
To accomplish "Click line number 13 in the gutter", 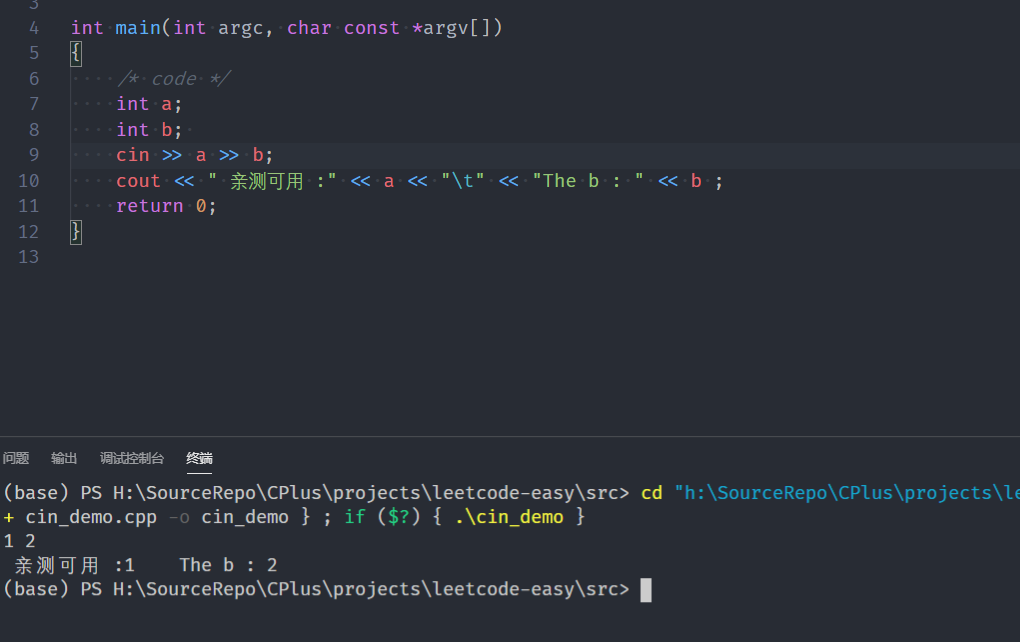I will [x=29, y=257].
